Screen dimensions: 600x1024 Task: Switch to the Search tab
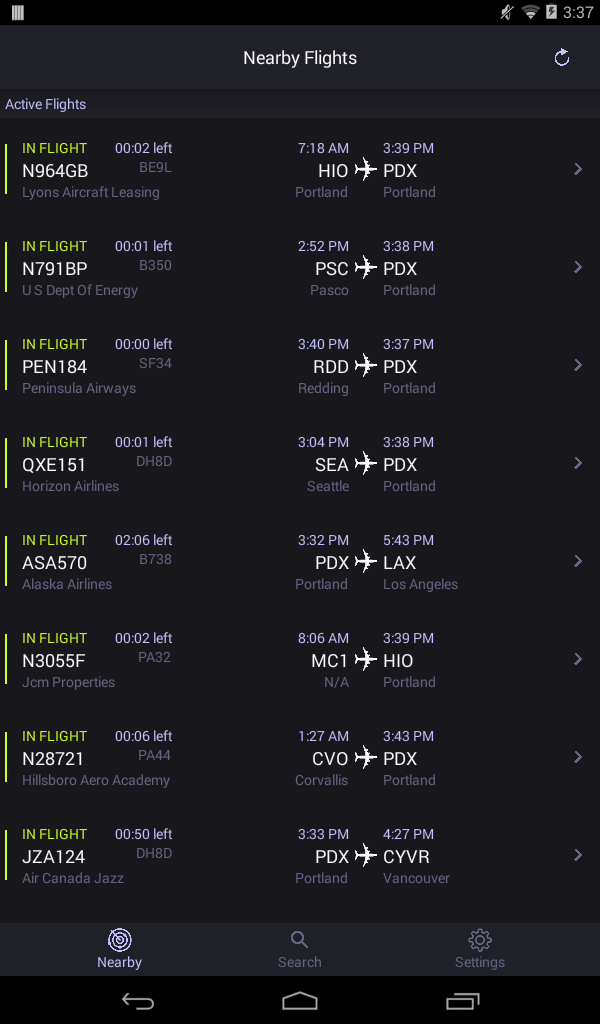pyautogui.click(x=299, y=948)
